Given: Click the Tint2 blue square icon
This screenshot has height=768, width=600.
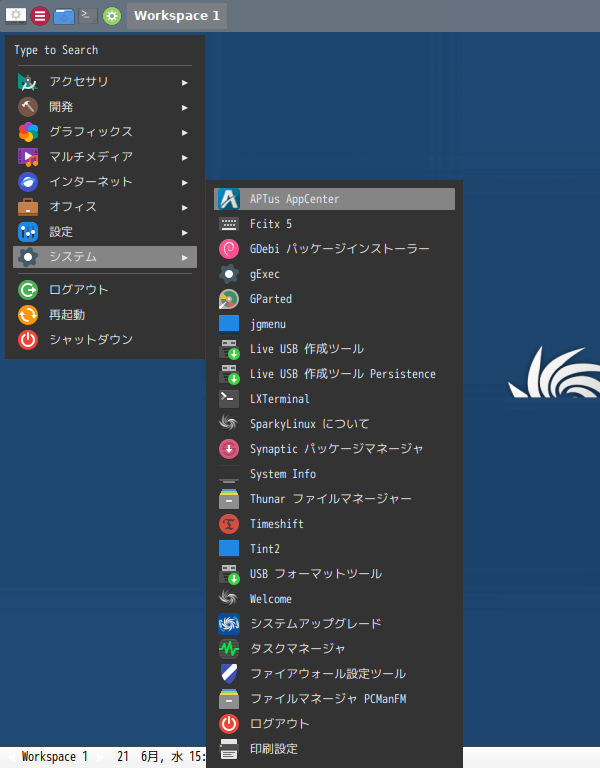Looking at the screenshot, I should coord(229,549).
